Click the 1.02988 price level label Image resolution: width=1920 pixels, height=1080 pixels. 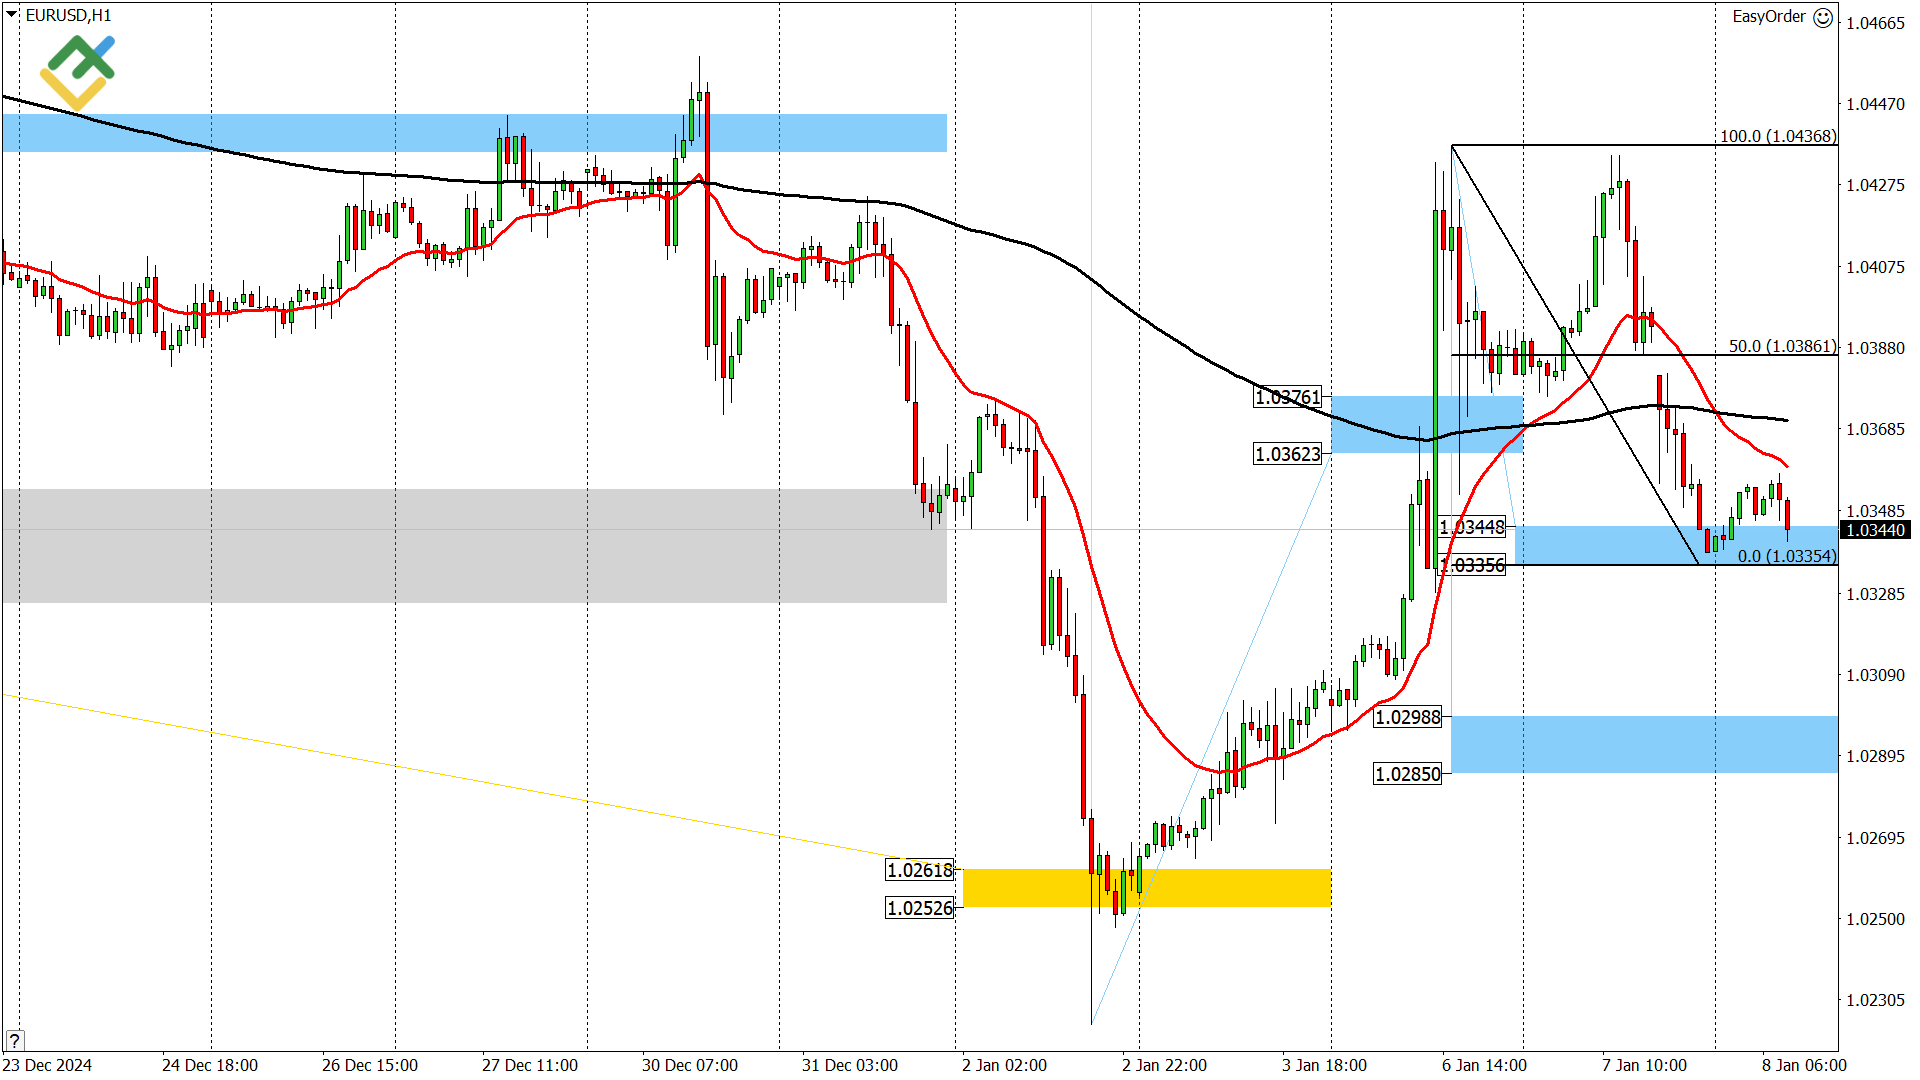[x=1407, y=717]
